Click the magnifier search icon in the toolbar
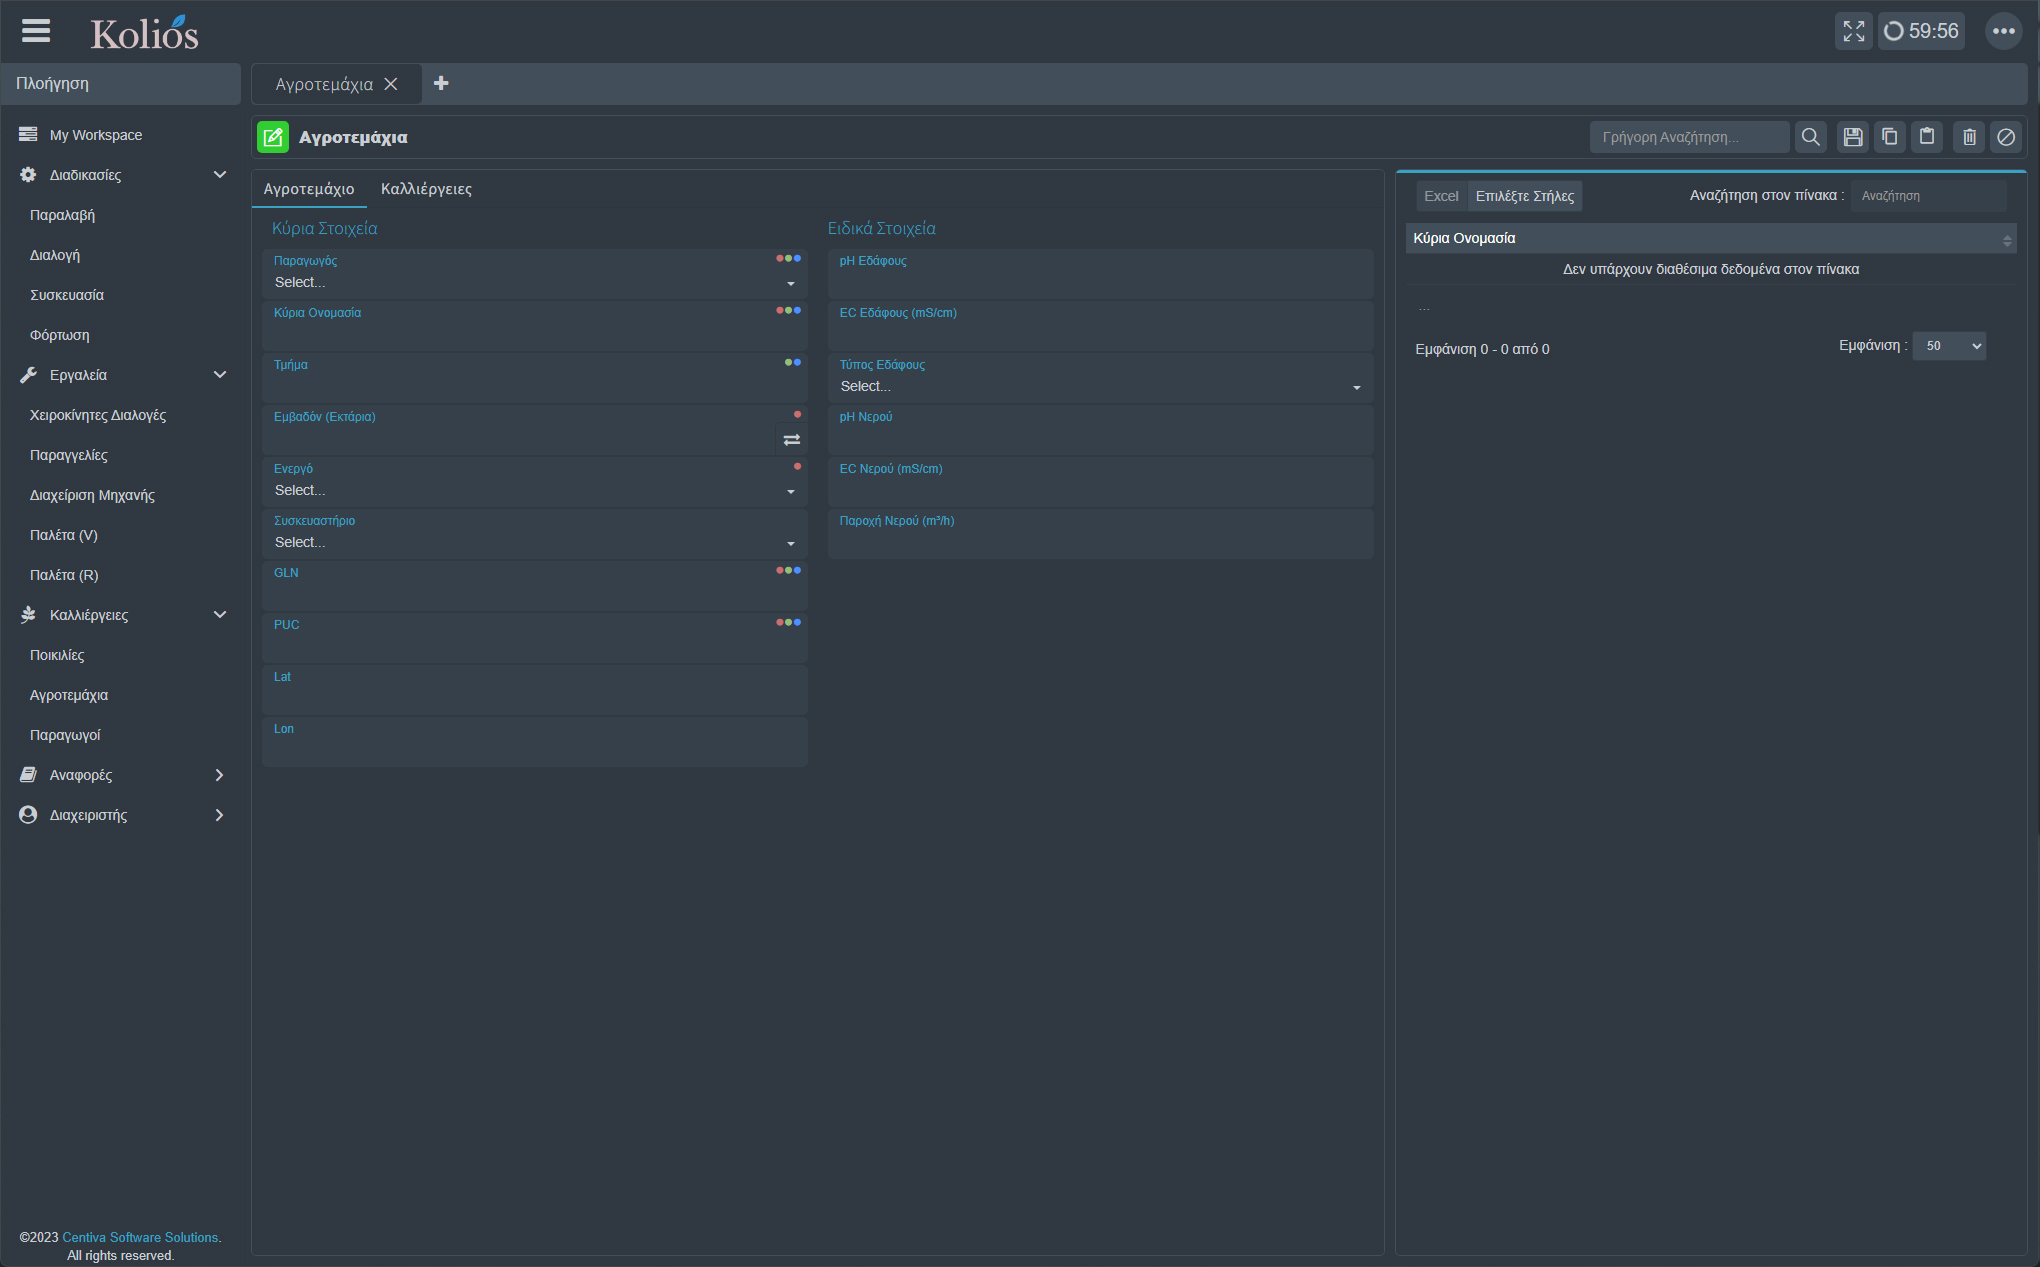 pyautogui.click(x=1810, y=137)
